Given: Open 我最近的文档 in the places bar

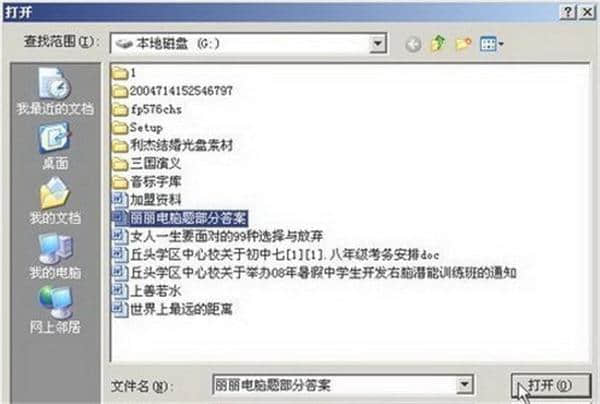Looking at the screenshot, I should click(55, 91).
